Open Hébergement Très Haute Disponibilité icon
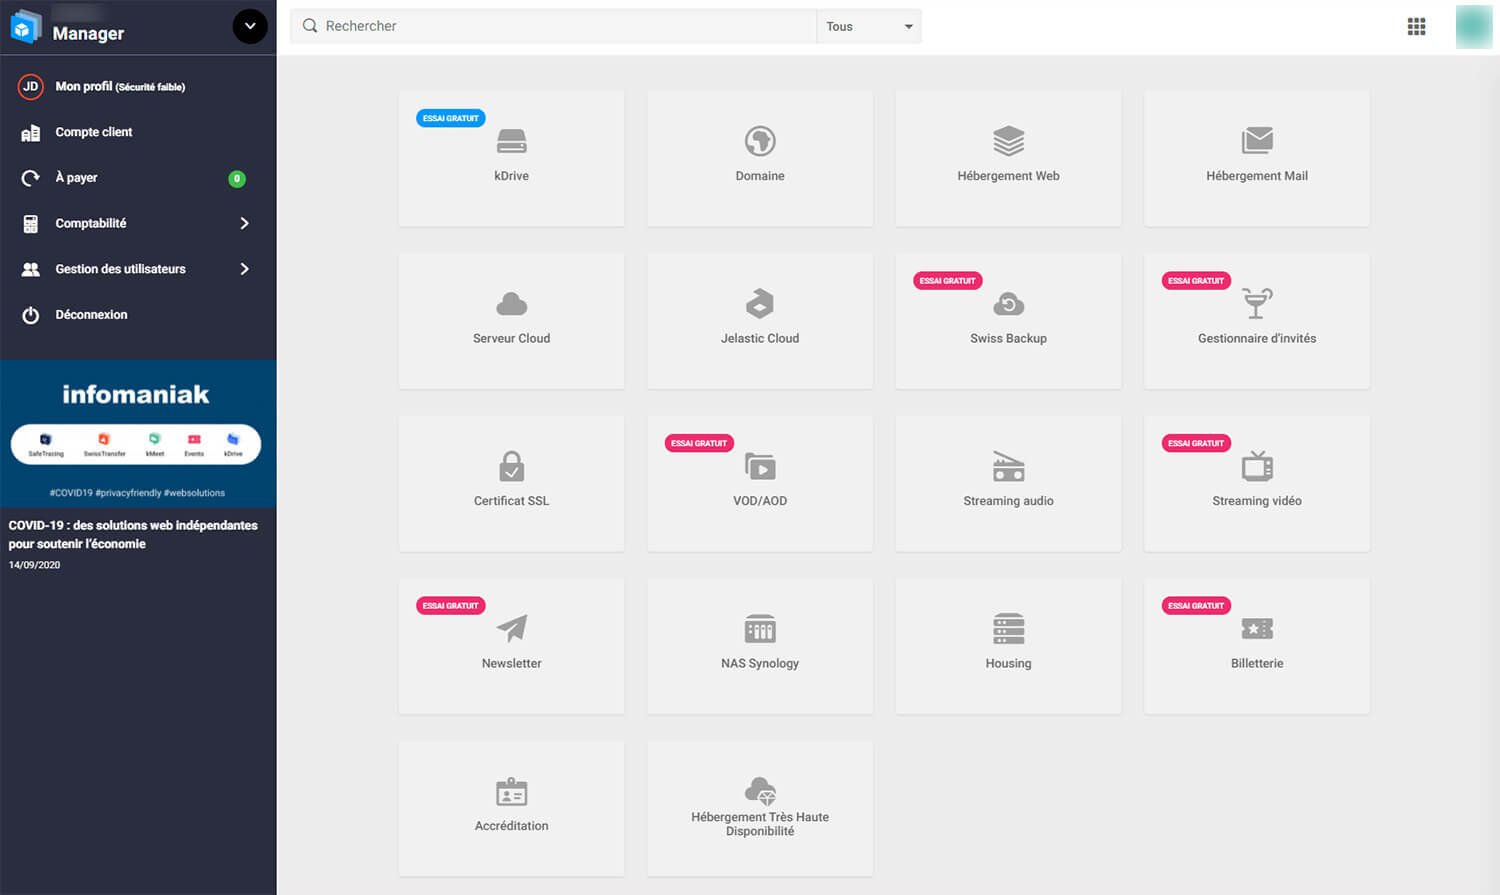The width and height of the screenshot is (1500, 895). click(x=760, y=790)
